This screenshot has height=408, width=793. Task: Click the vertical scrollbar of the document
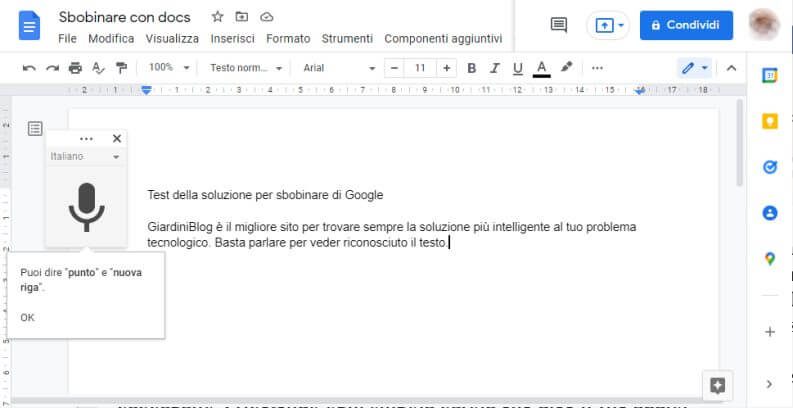pos(740,143)
